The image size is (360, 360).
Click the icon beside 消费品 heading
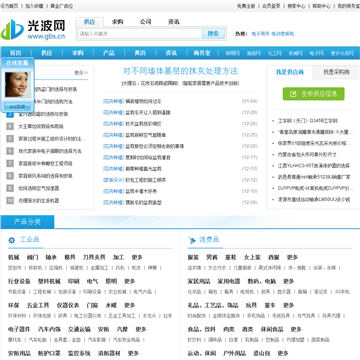point(192,240)
